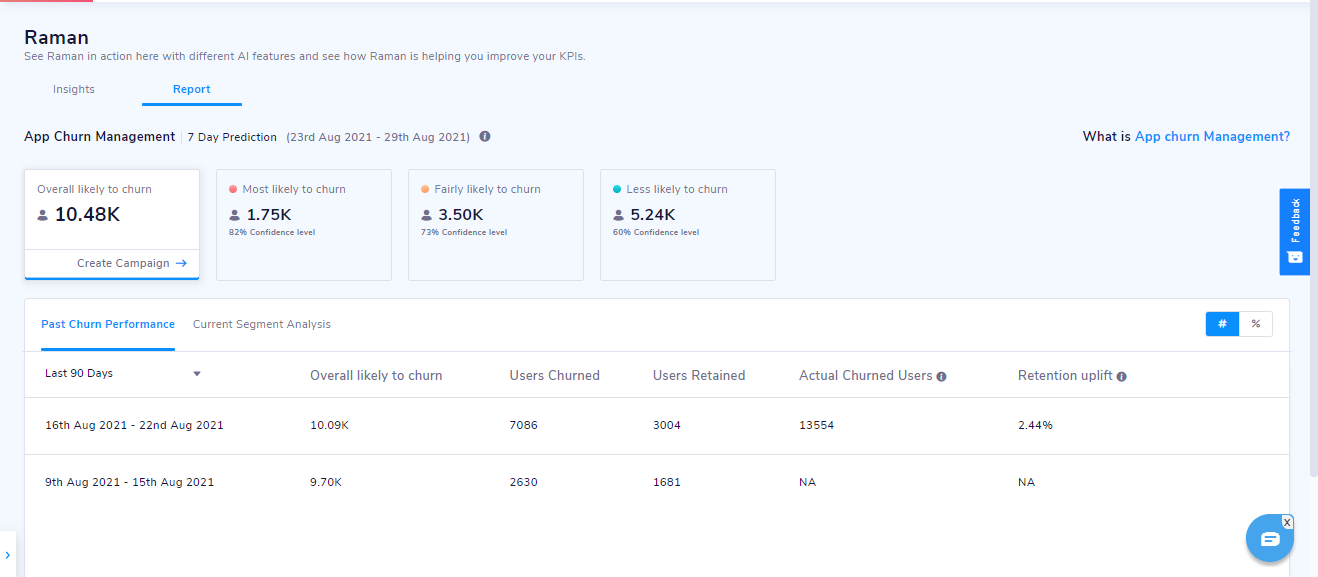The height and width of the screenshot is (577, 1318).
Task: Select the Fairly likely to churn card
Action: point(496,225)
